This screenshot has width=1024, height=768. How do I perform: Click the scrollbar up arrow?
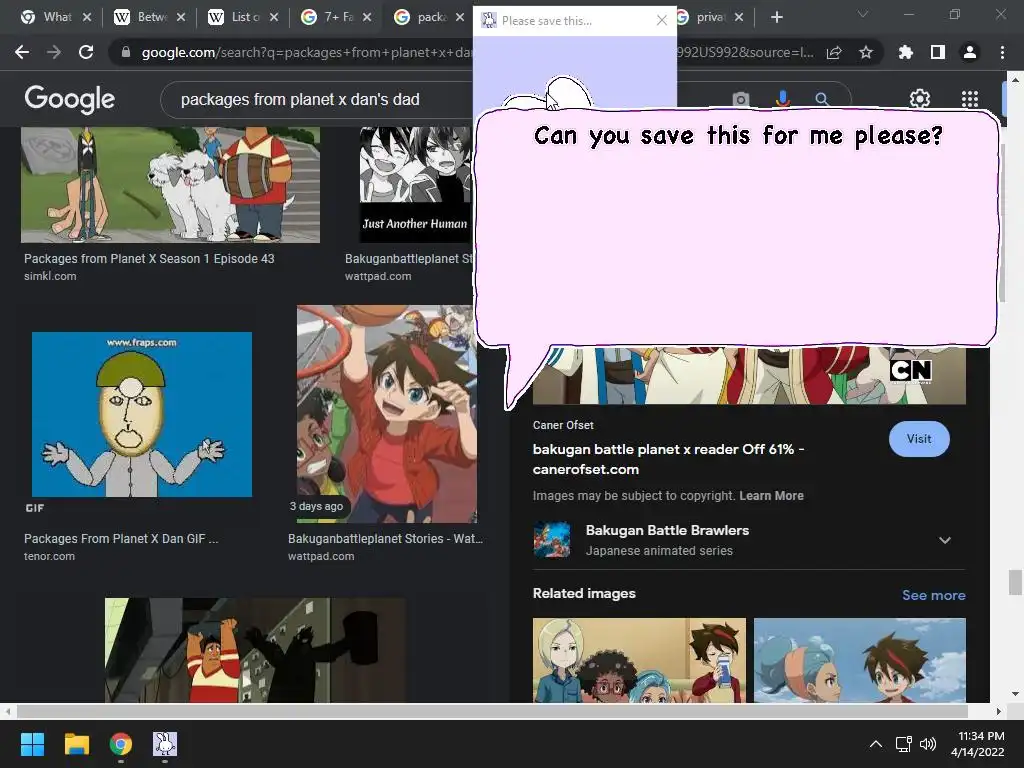(x=1015, y=80)
